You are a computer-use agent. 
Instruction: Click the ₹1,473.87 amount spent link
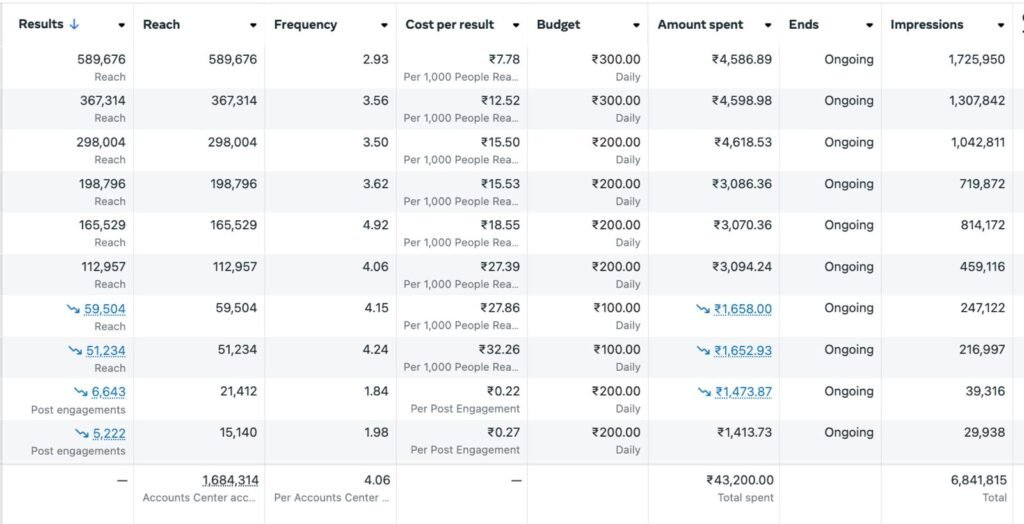coord(744,392)
